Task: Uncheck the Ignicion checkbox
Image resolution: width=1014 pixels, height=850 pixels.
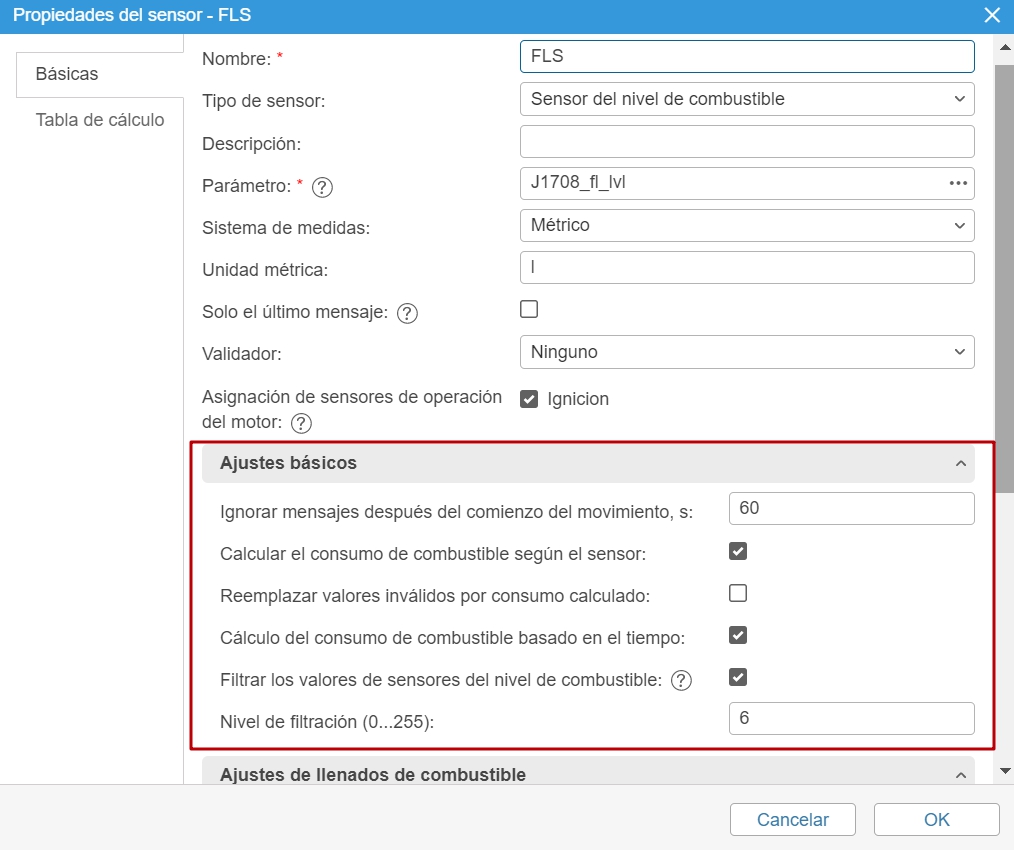Action: pyautogui.click(x=529, y=398)
